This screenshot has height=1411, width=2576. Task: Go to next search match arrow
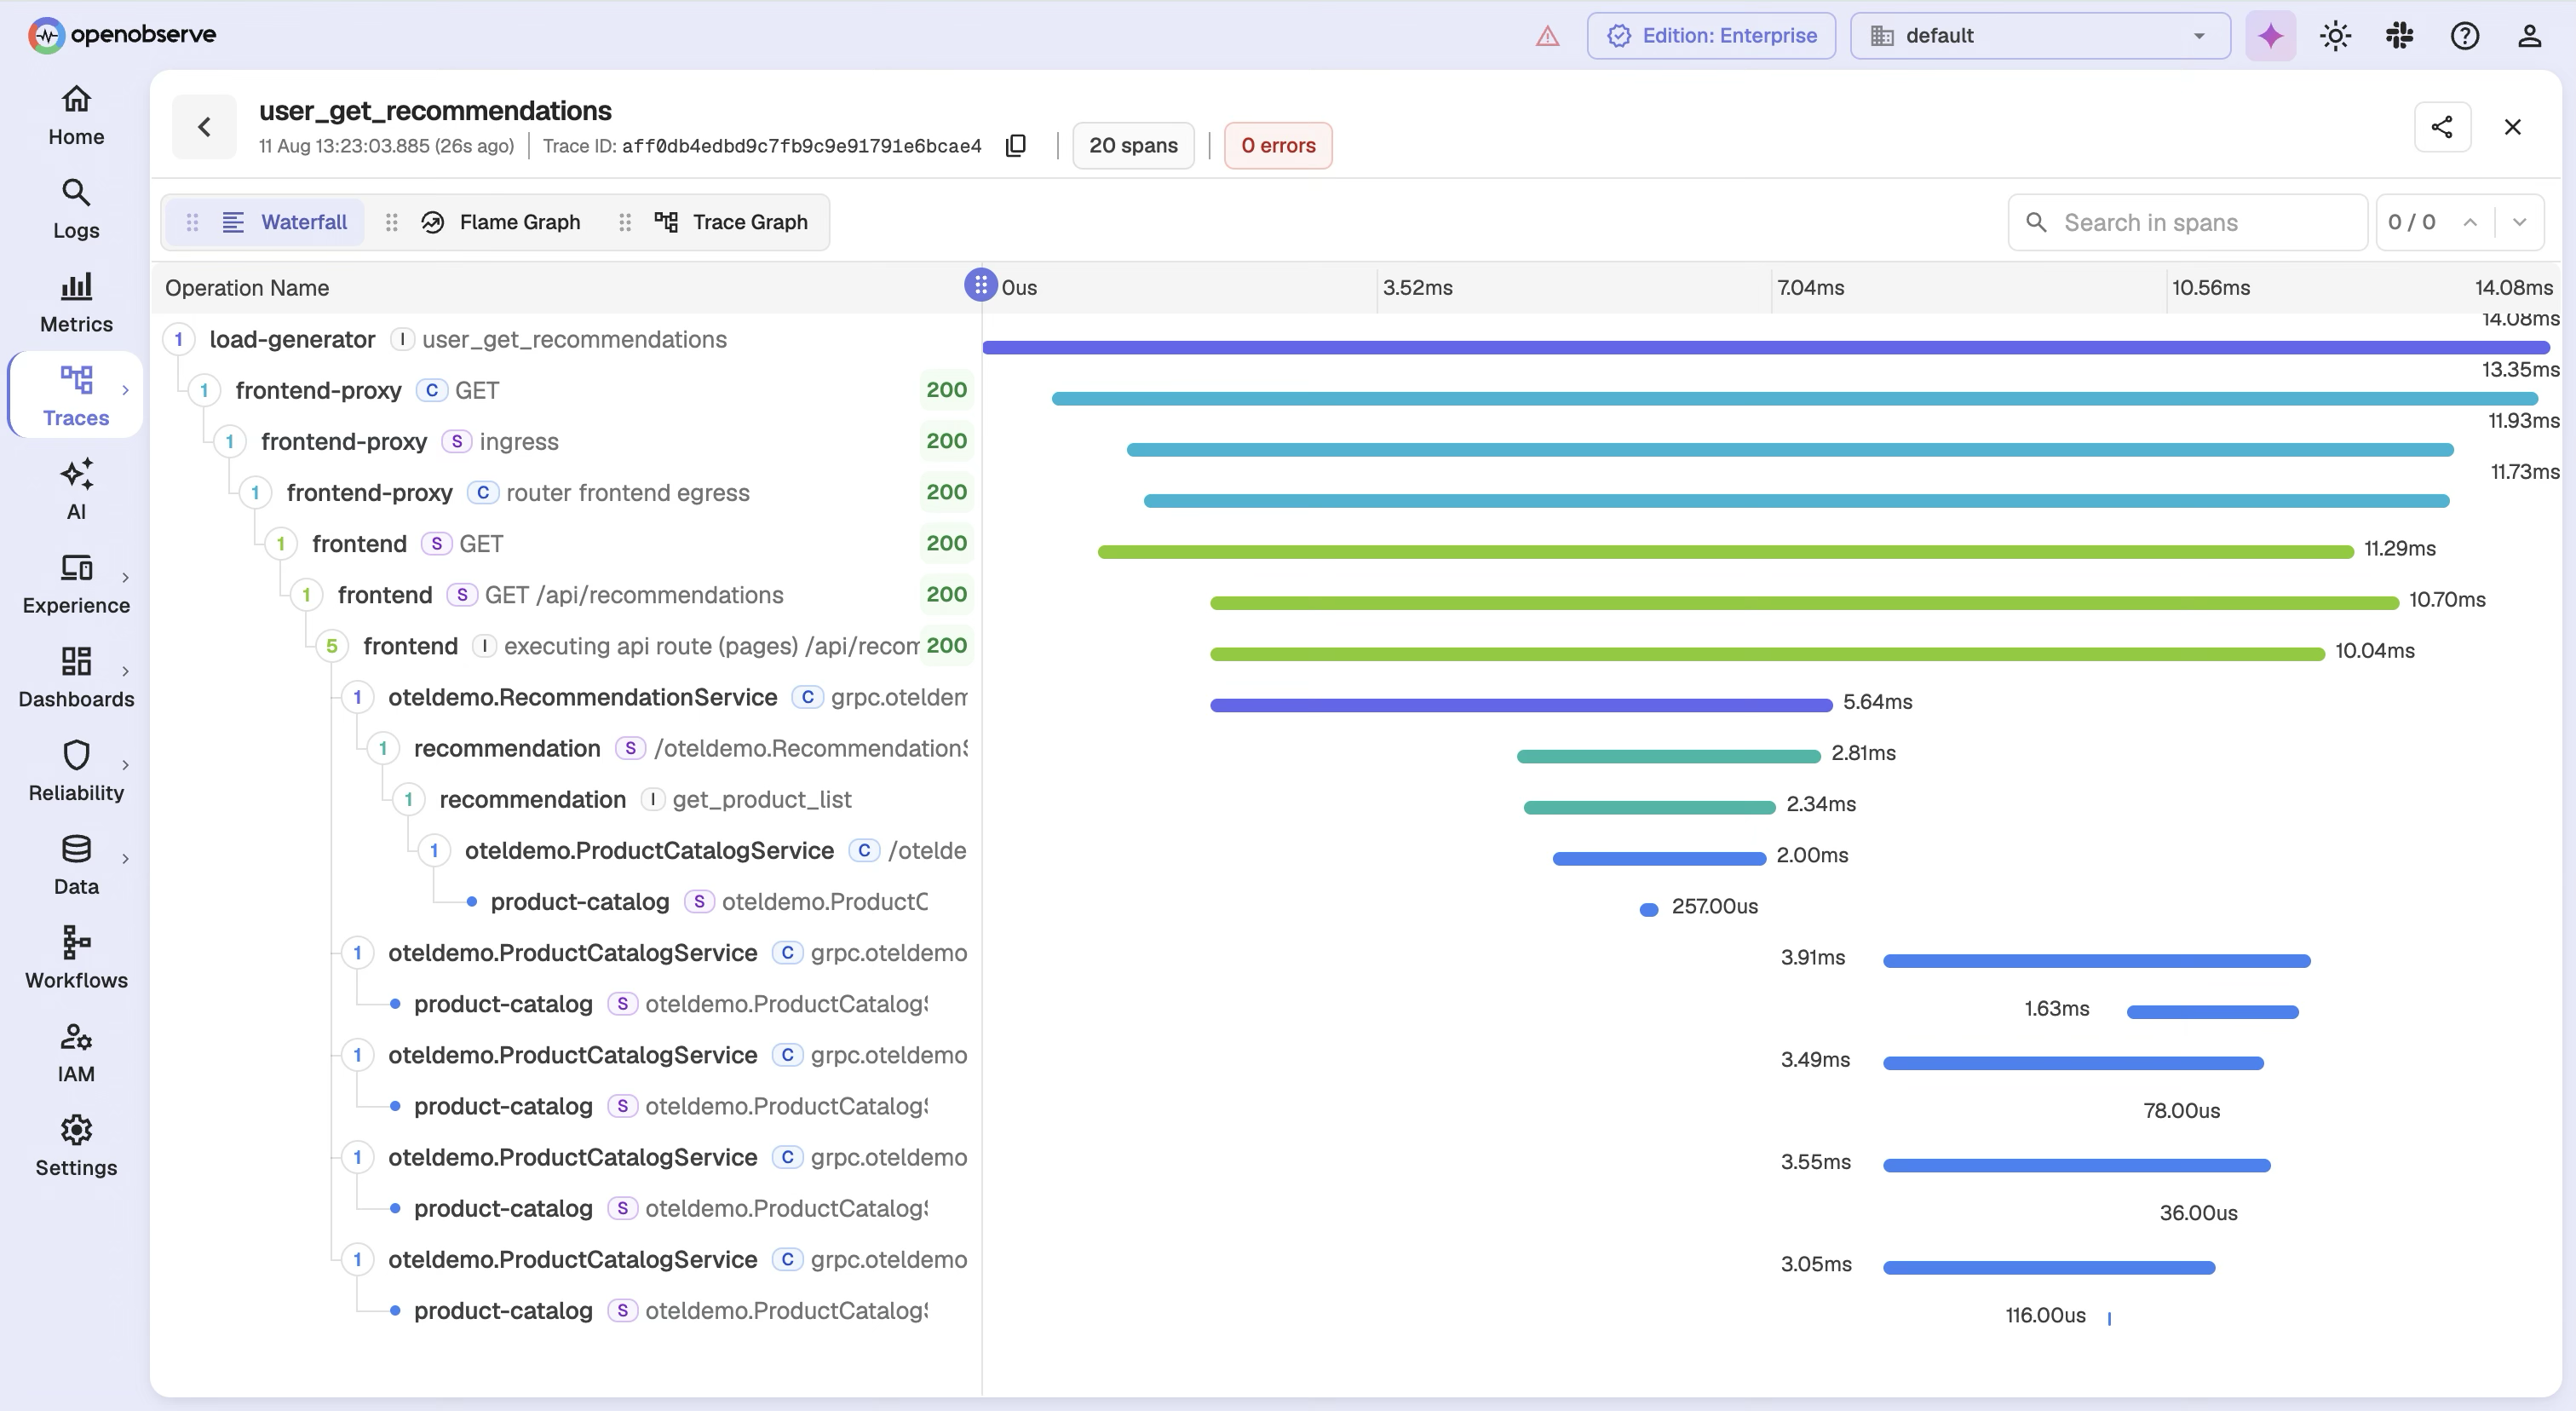(2519, 222)
